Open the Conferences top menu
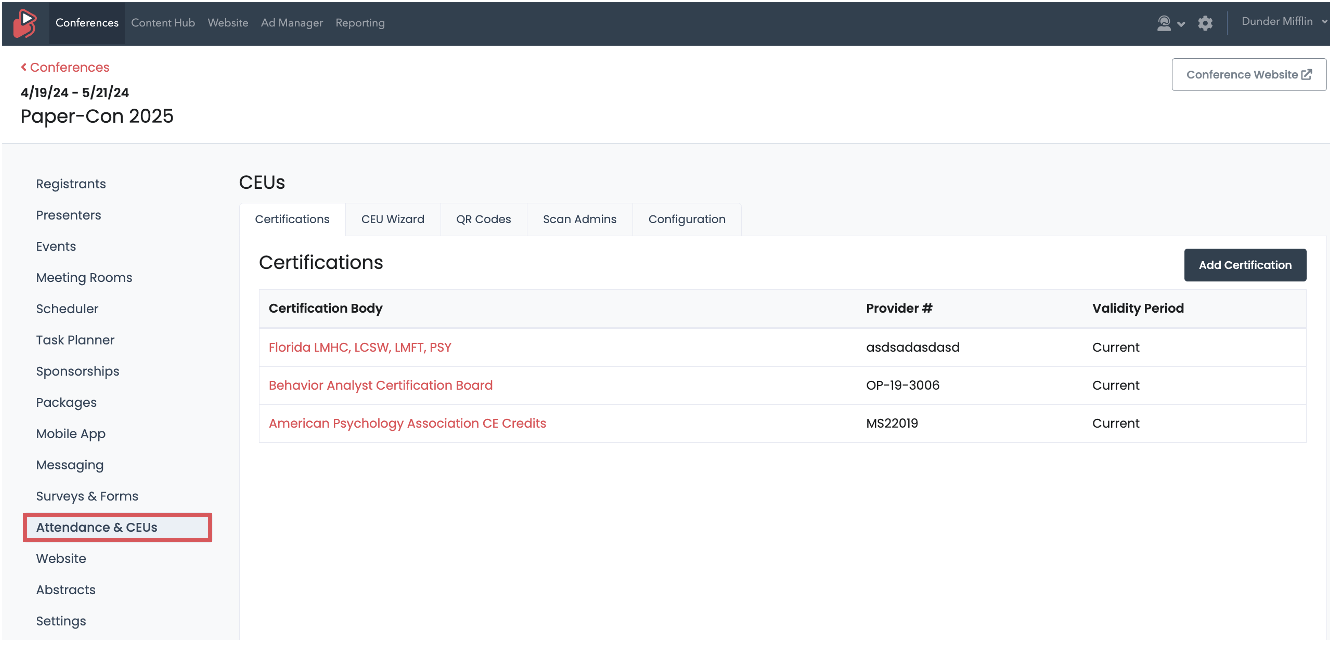Viewport: 1330px width, 646px height. click(87, 23)
